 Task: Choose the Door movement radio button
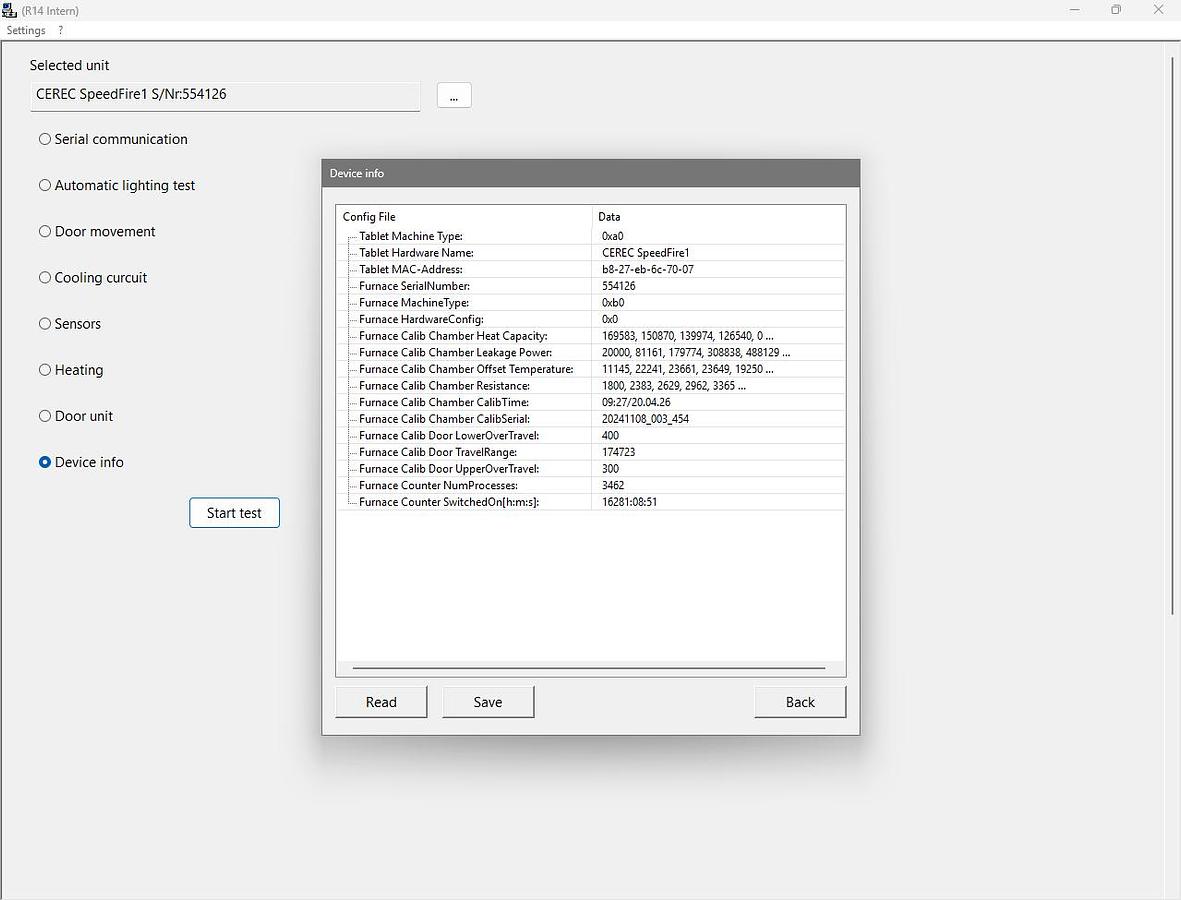tap(45, 231)
